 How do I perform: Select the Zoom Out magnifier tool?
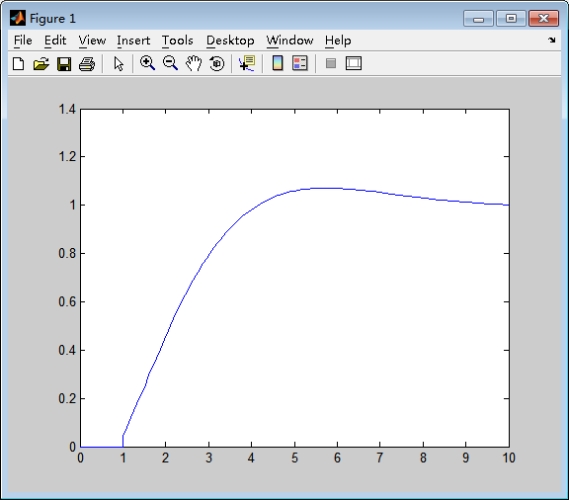point(170,63)
